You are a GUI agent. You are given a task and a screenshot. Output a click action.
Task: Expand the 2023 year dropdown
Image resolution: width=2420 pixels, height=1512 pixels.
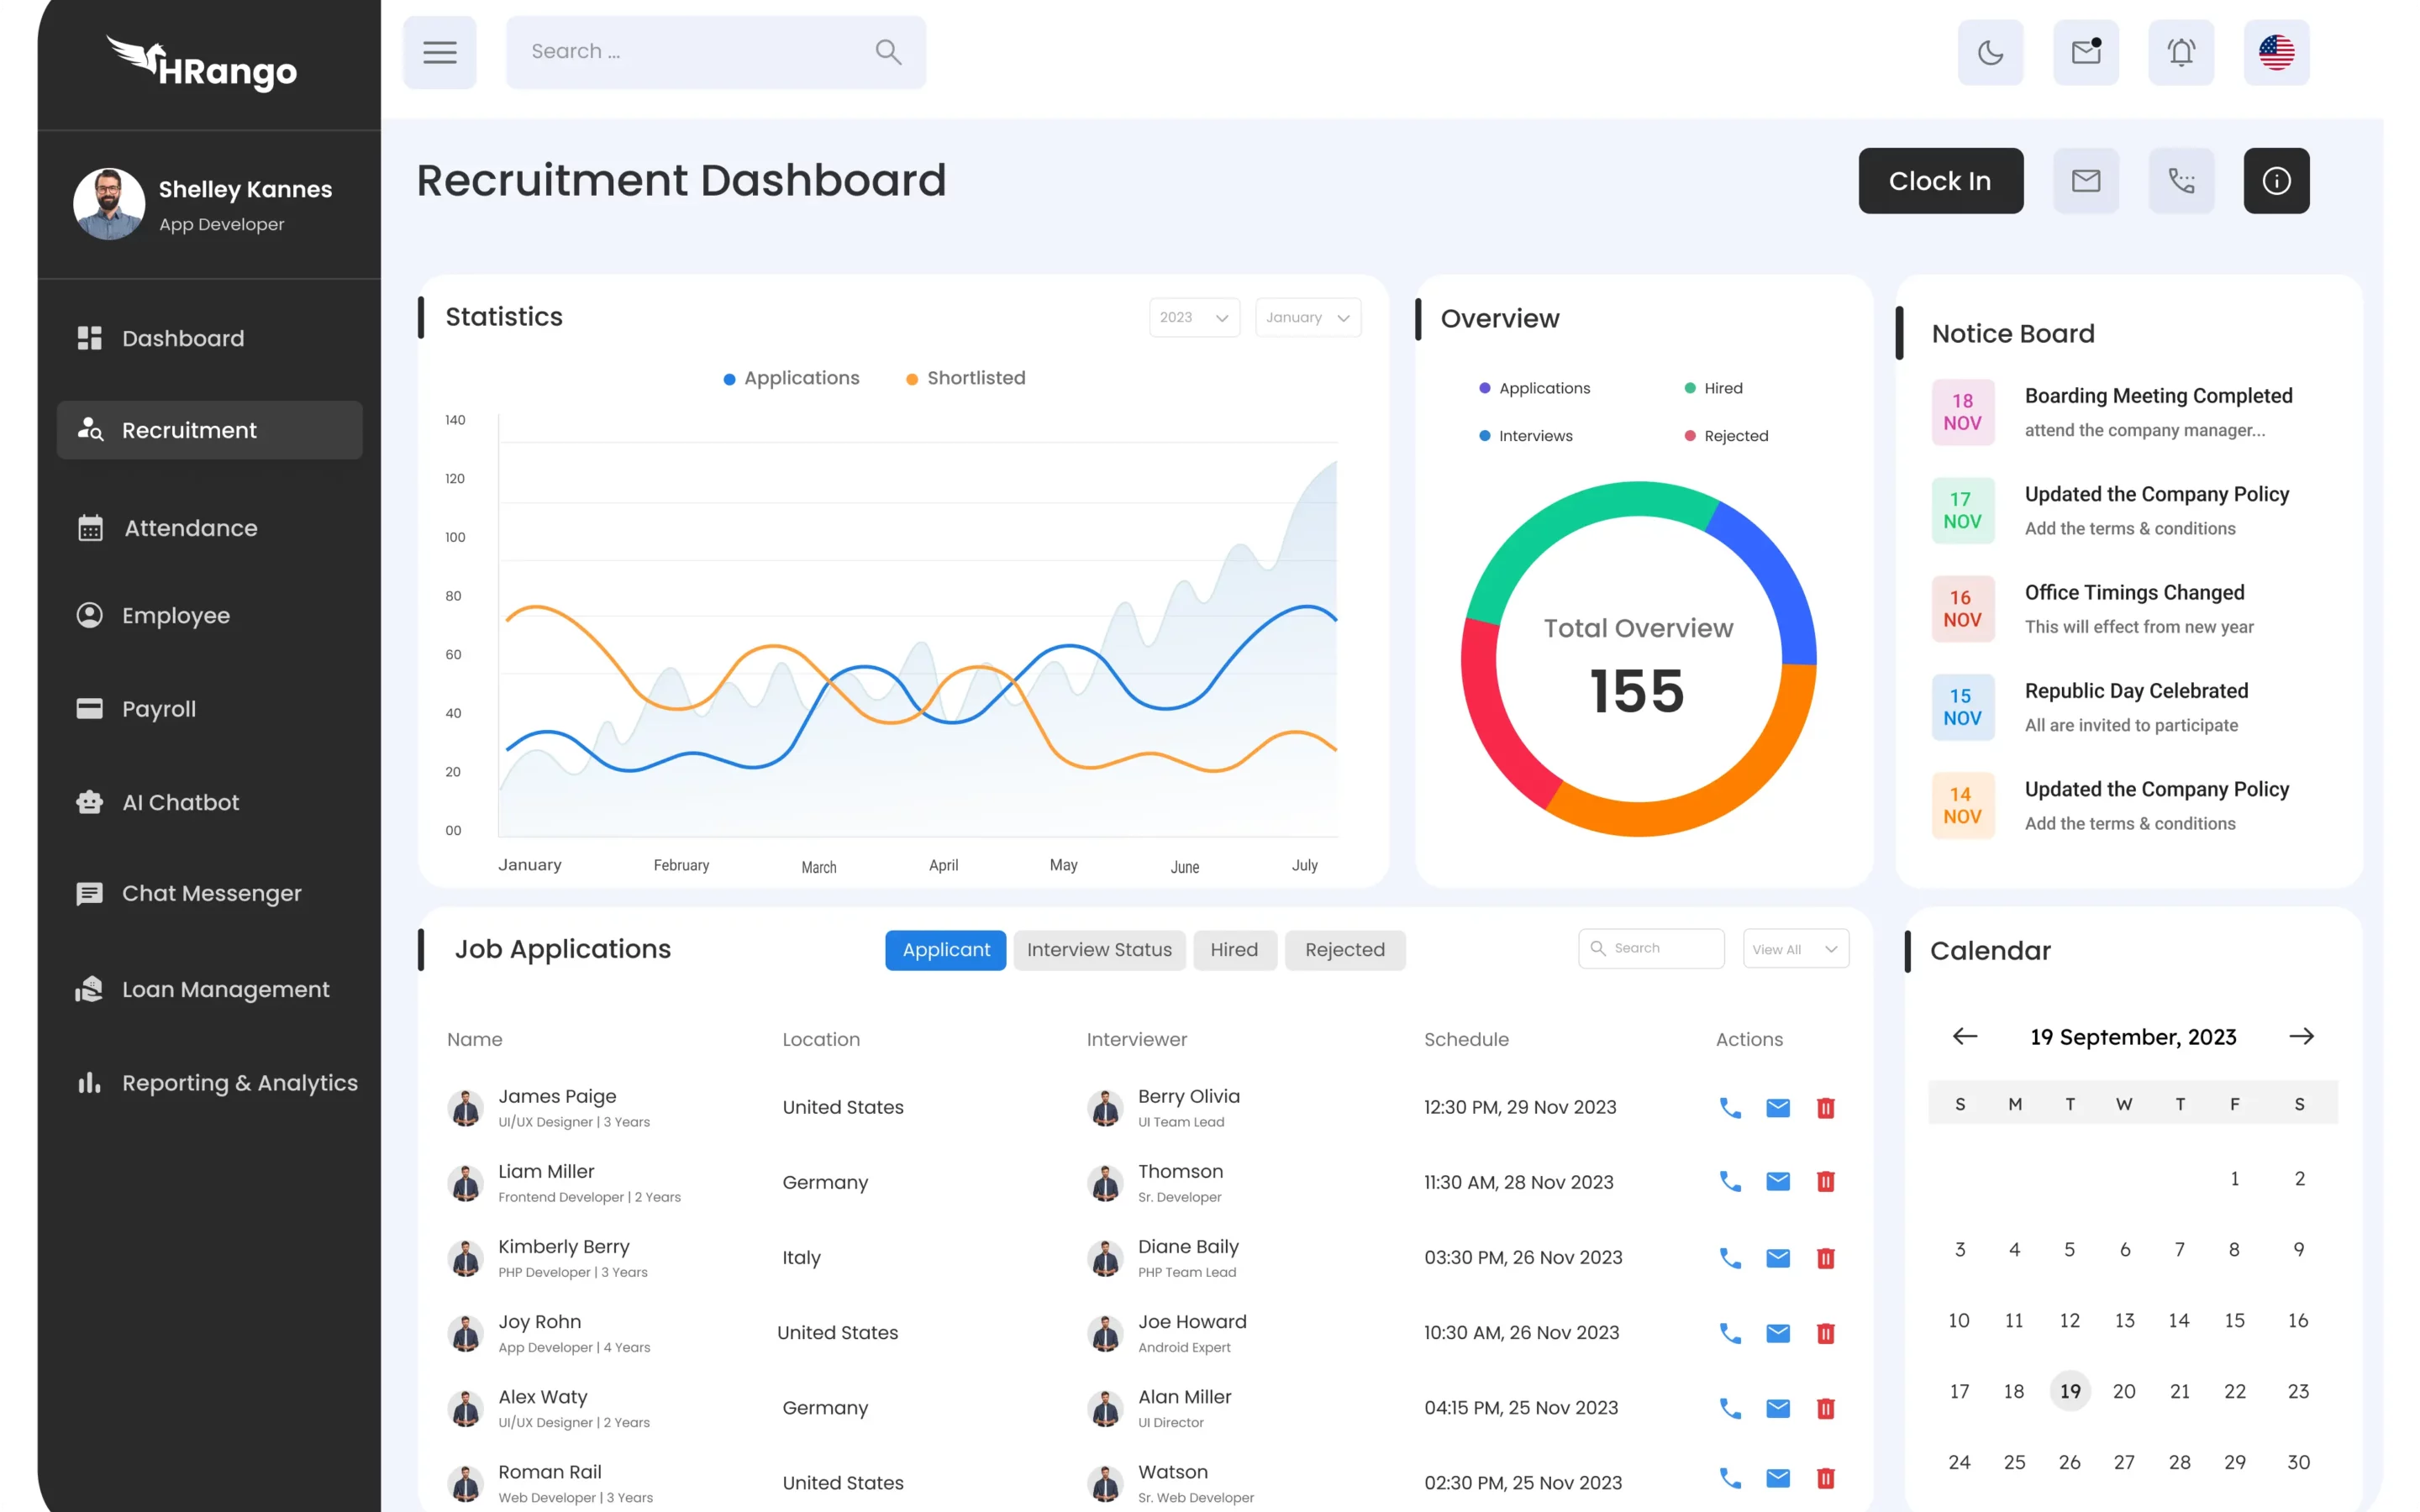click(1194, 318)
